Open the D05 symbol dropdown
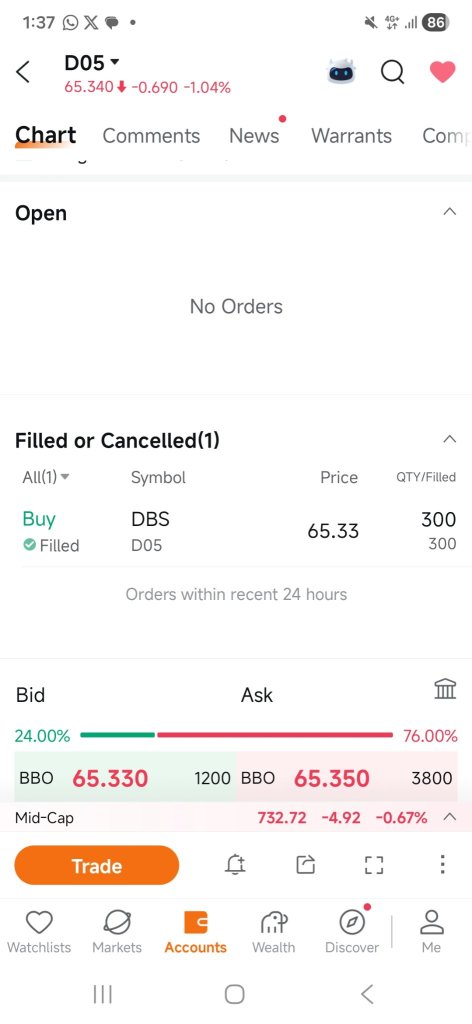The width and height of the screenshot is (472, 1024). point(92,63)
